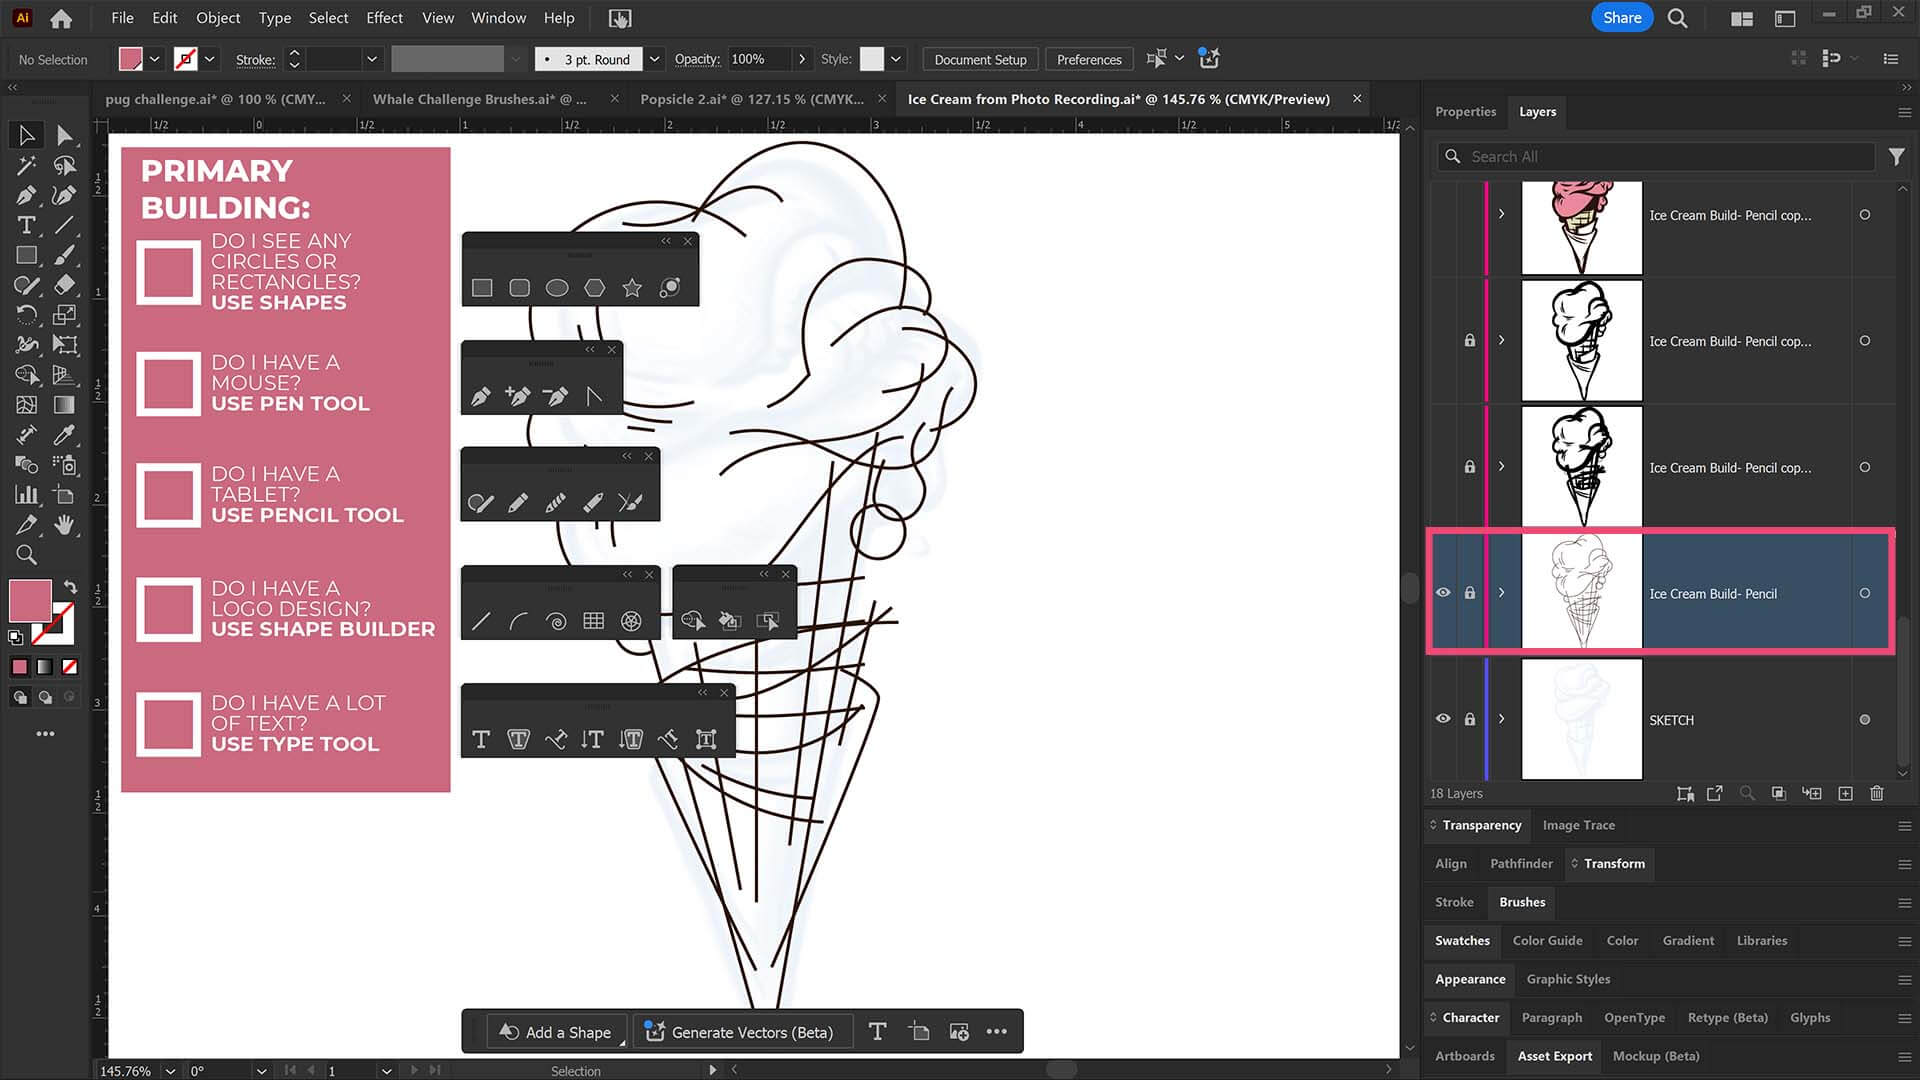1920x1080 pixels.
Task: Open the 3 pt. Round brush dropdown
Action: tap(654, 59)
